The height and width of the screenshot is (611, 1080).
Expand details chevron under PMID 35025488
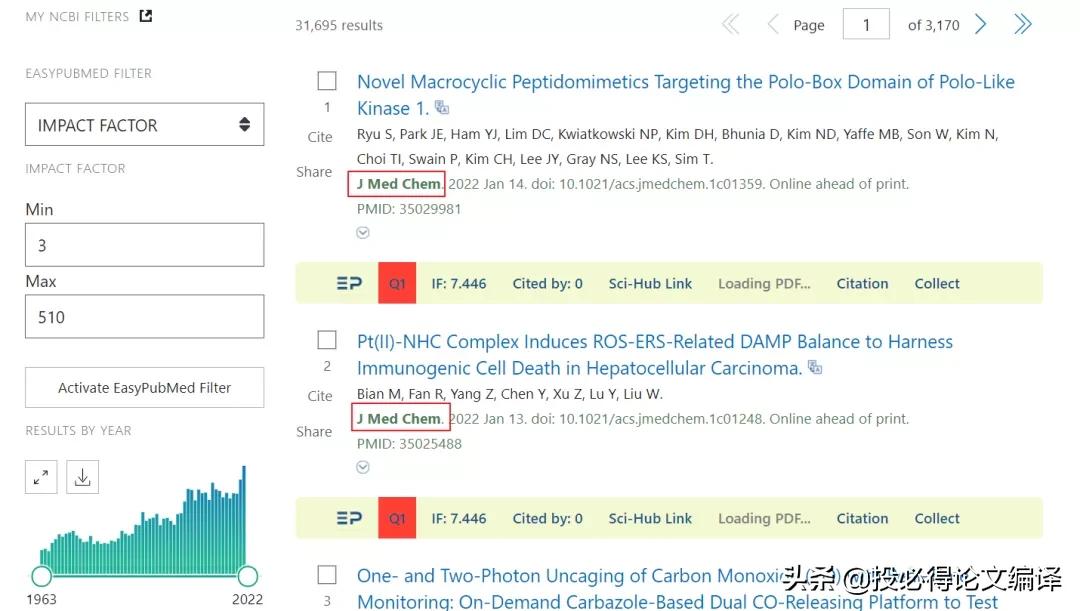coord(362,467)
